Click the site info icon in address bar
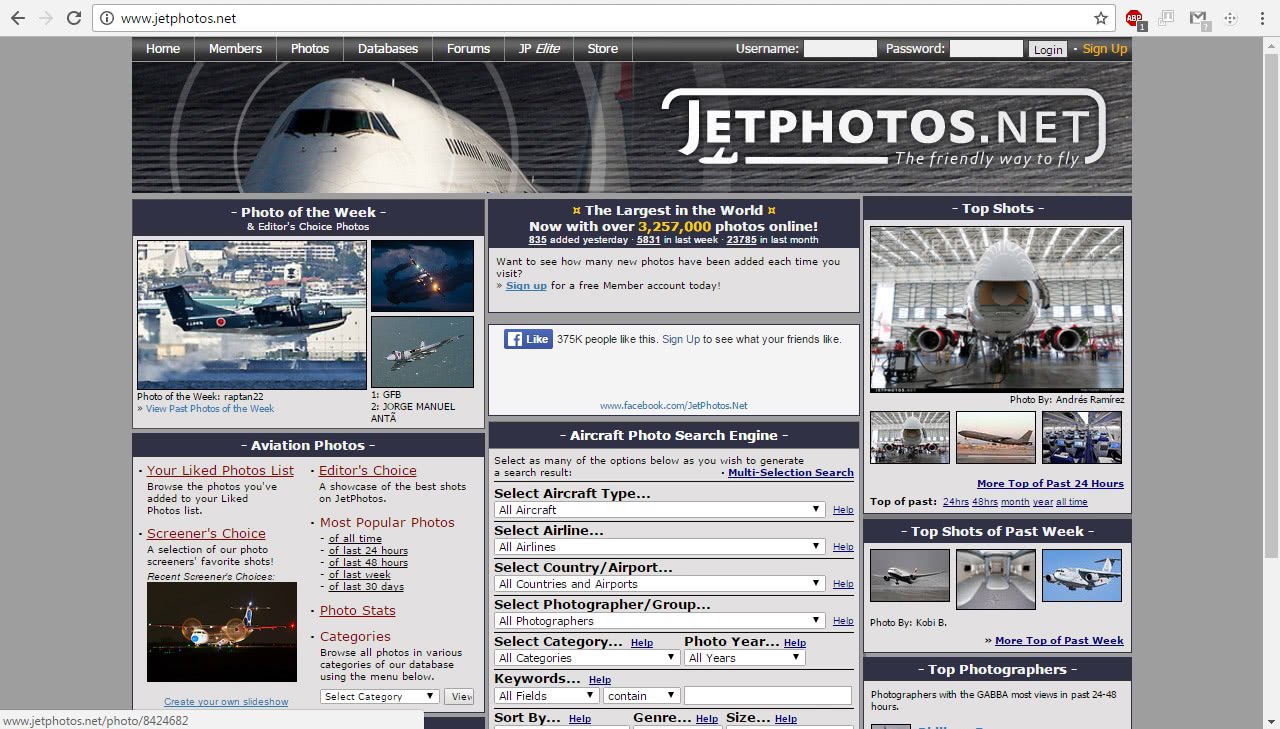The height and width of the screenshot is (729, 1280). (107, 18)
